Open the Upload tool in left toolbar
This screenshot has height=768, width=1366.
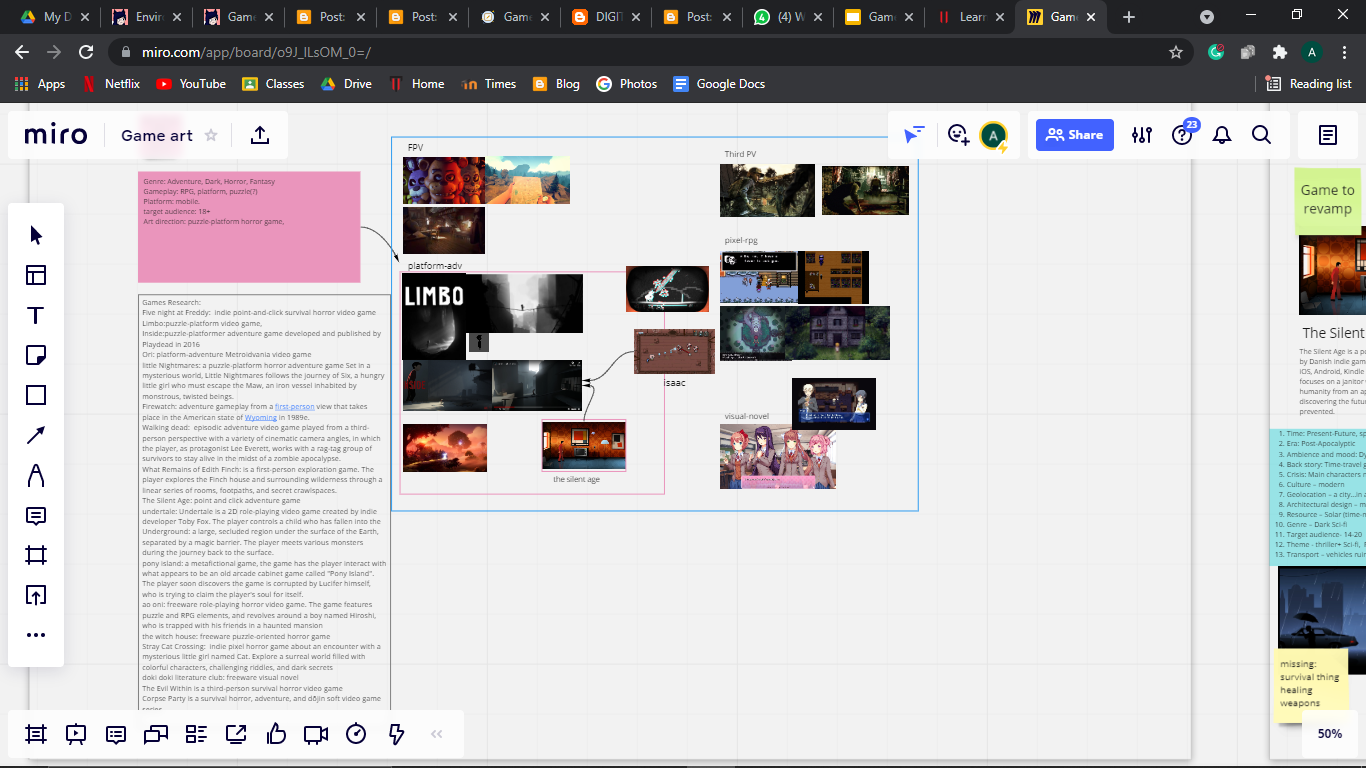coord(36,595)
